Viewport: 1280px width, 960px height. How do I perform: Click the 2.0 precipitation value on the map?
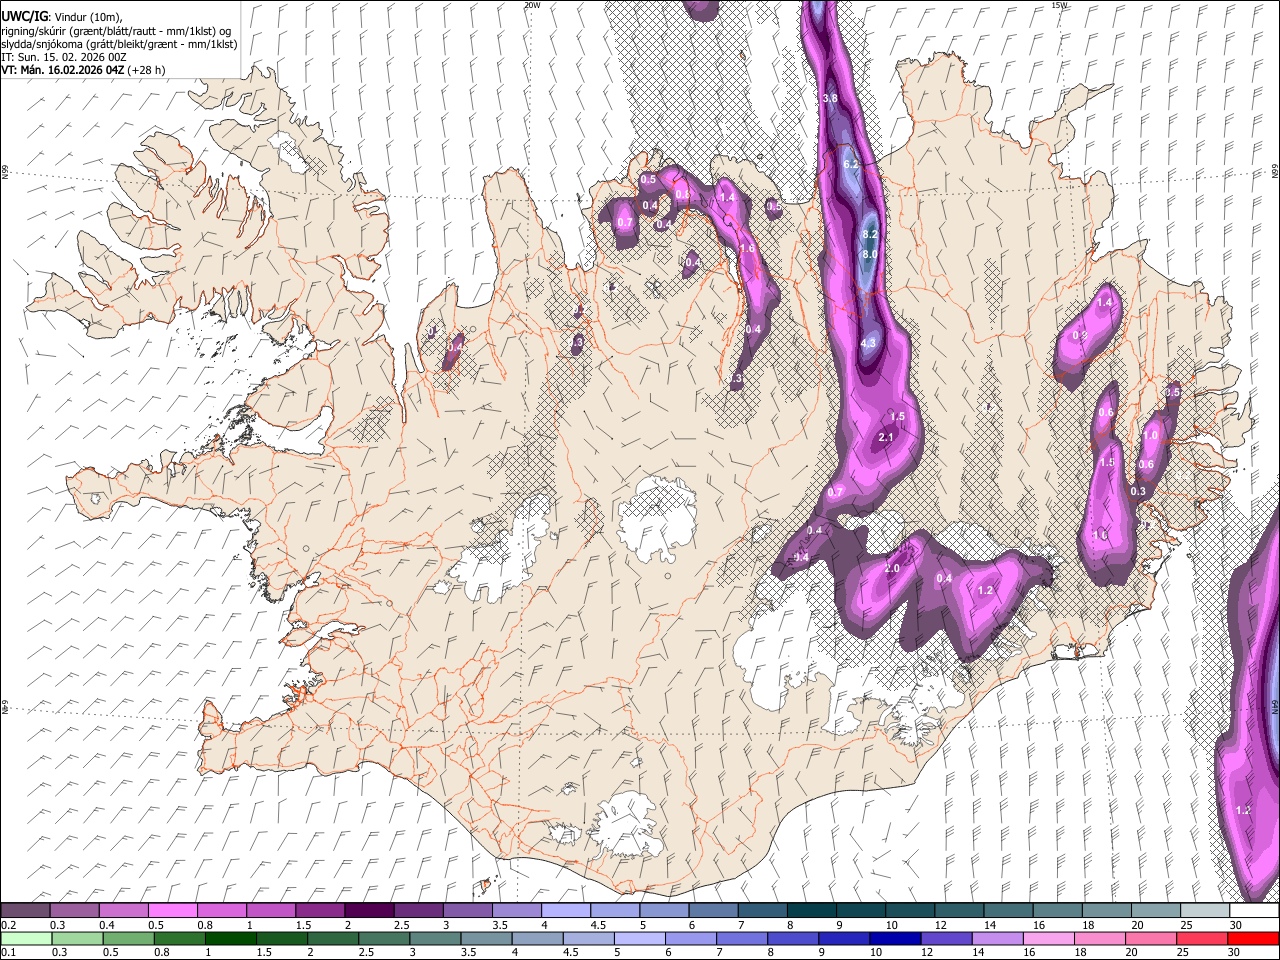click(x=893, y=568)
